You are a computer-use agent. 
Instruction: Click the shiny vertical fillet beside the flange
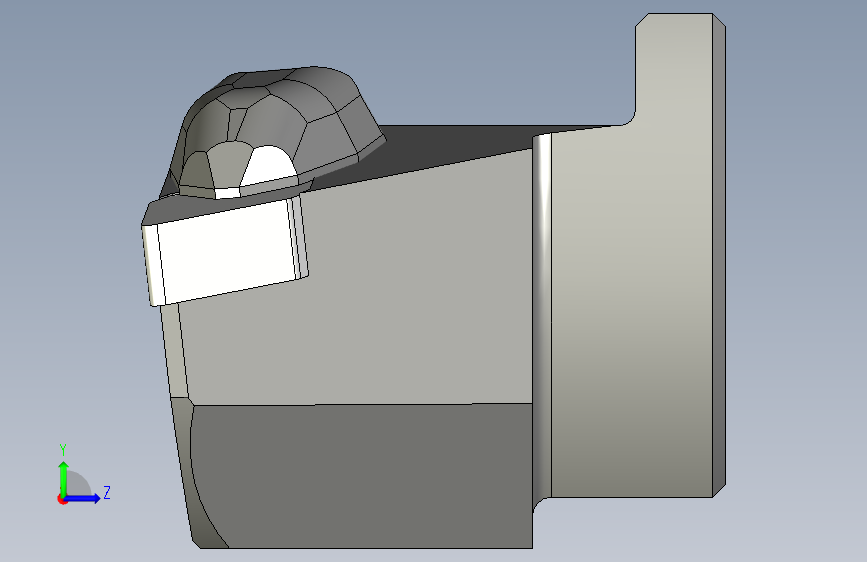pyautogui.click(x=542, y=315)
